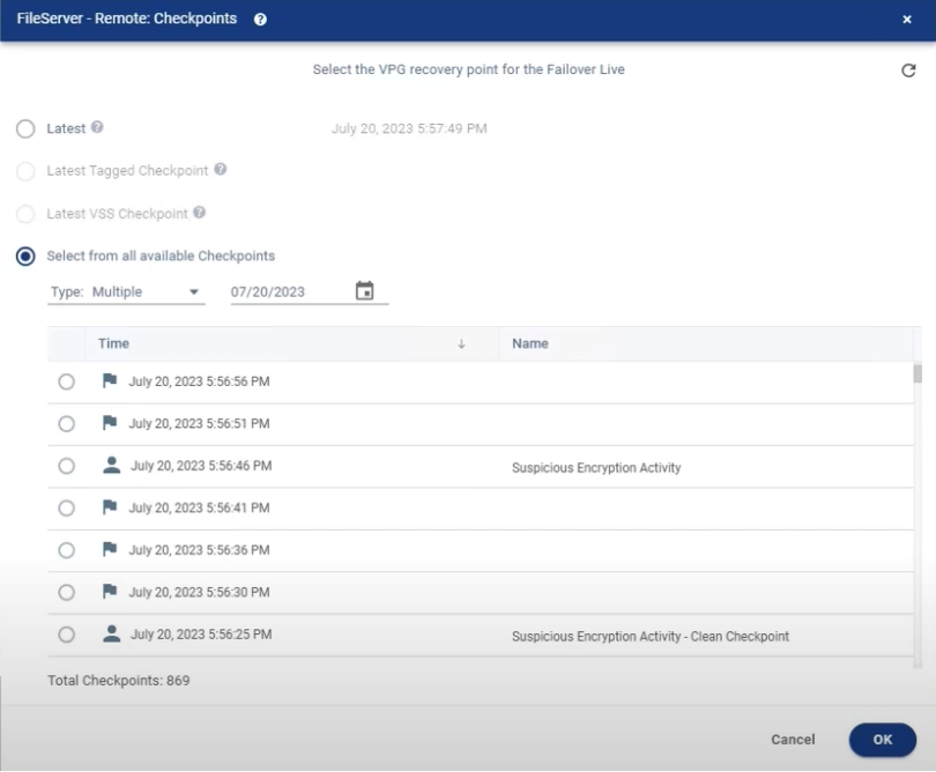Select checkpoint July 20, 2023 5:56:30 PM

(66, 592)
